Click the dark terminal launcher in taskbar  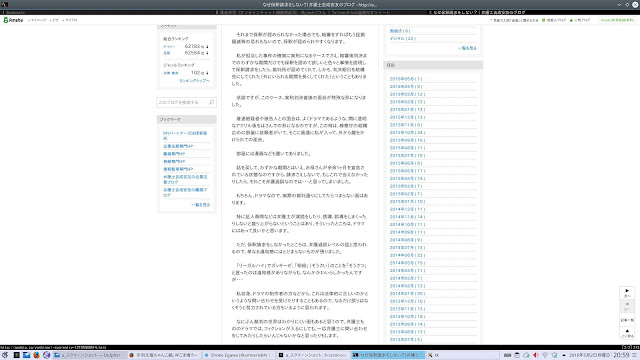tap(16, 355)
